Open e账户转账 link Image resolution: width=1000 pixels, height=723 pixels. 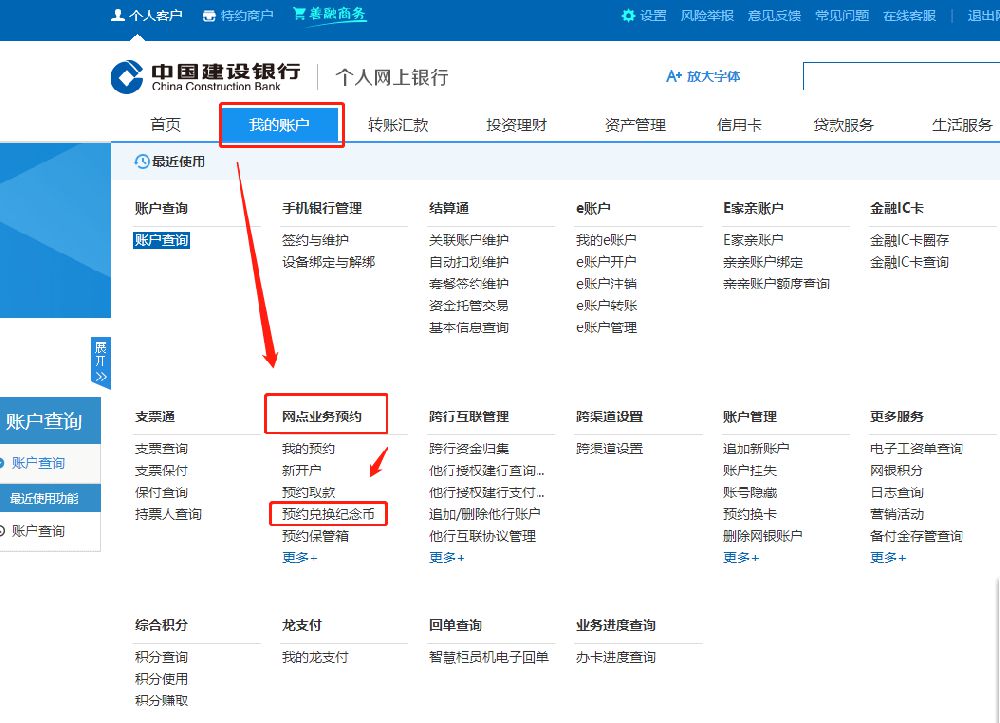pos(607,305)
